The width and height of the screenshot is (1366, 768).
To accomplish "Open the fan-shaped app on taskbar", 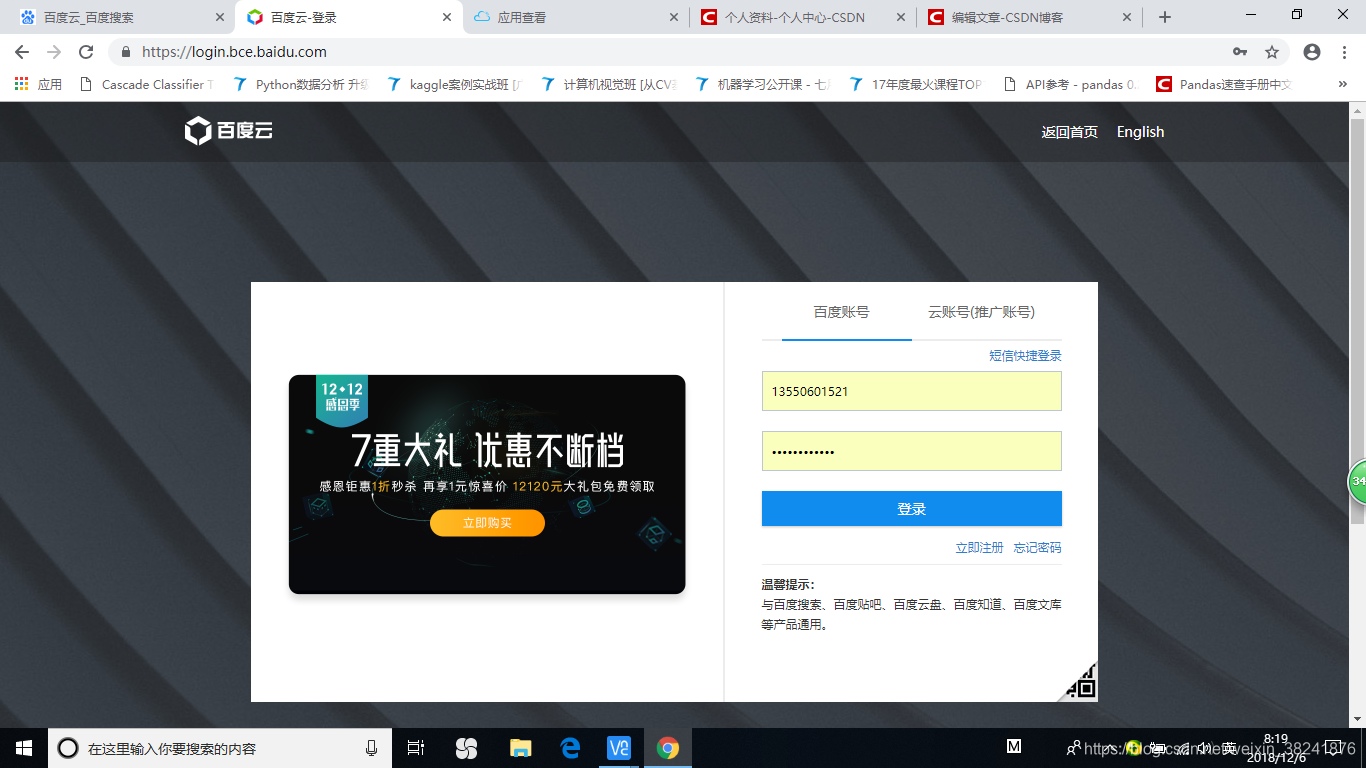I will pyautogui.click(x=466, y=748).
